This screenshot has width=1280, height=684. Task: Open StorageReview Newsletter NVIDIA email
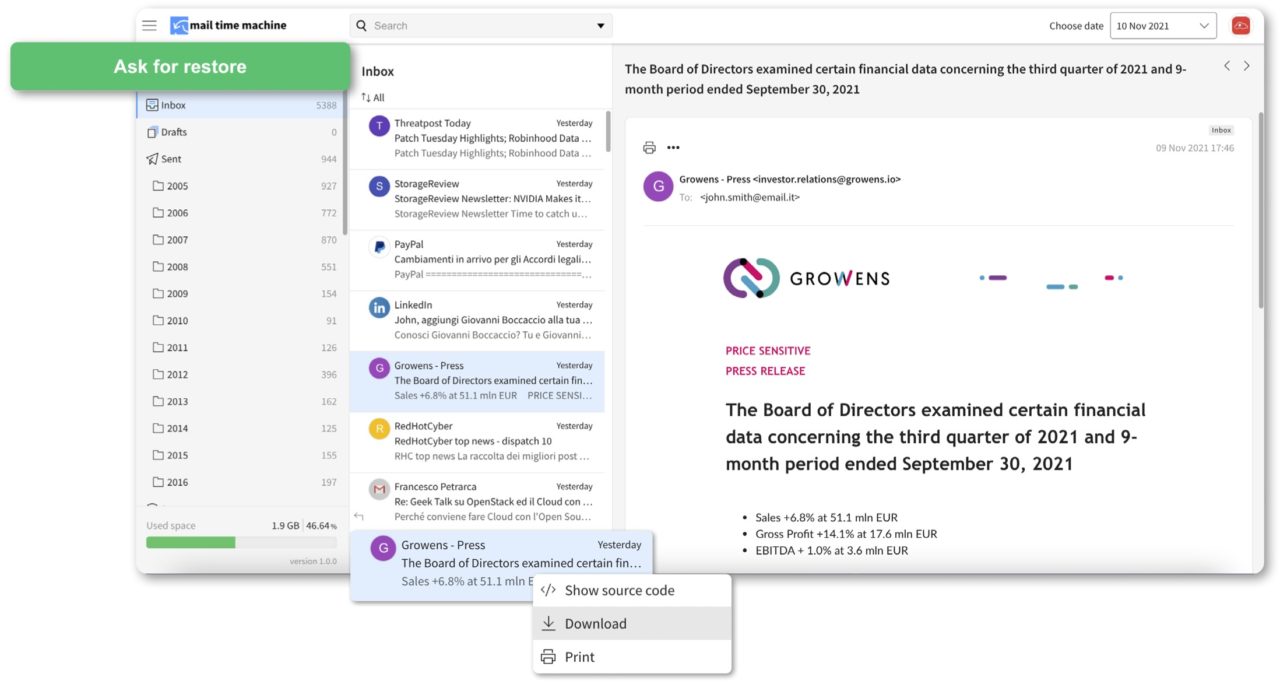tap(477, 199)
